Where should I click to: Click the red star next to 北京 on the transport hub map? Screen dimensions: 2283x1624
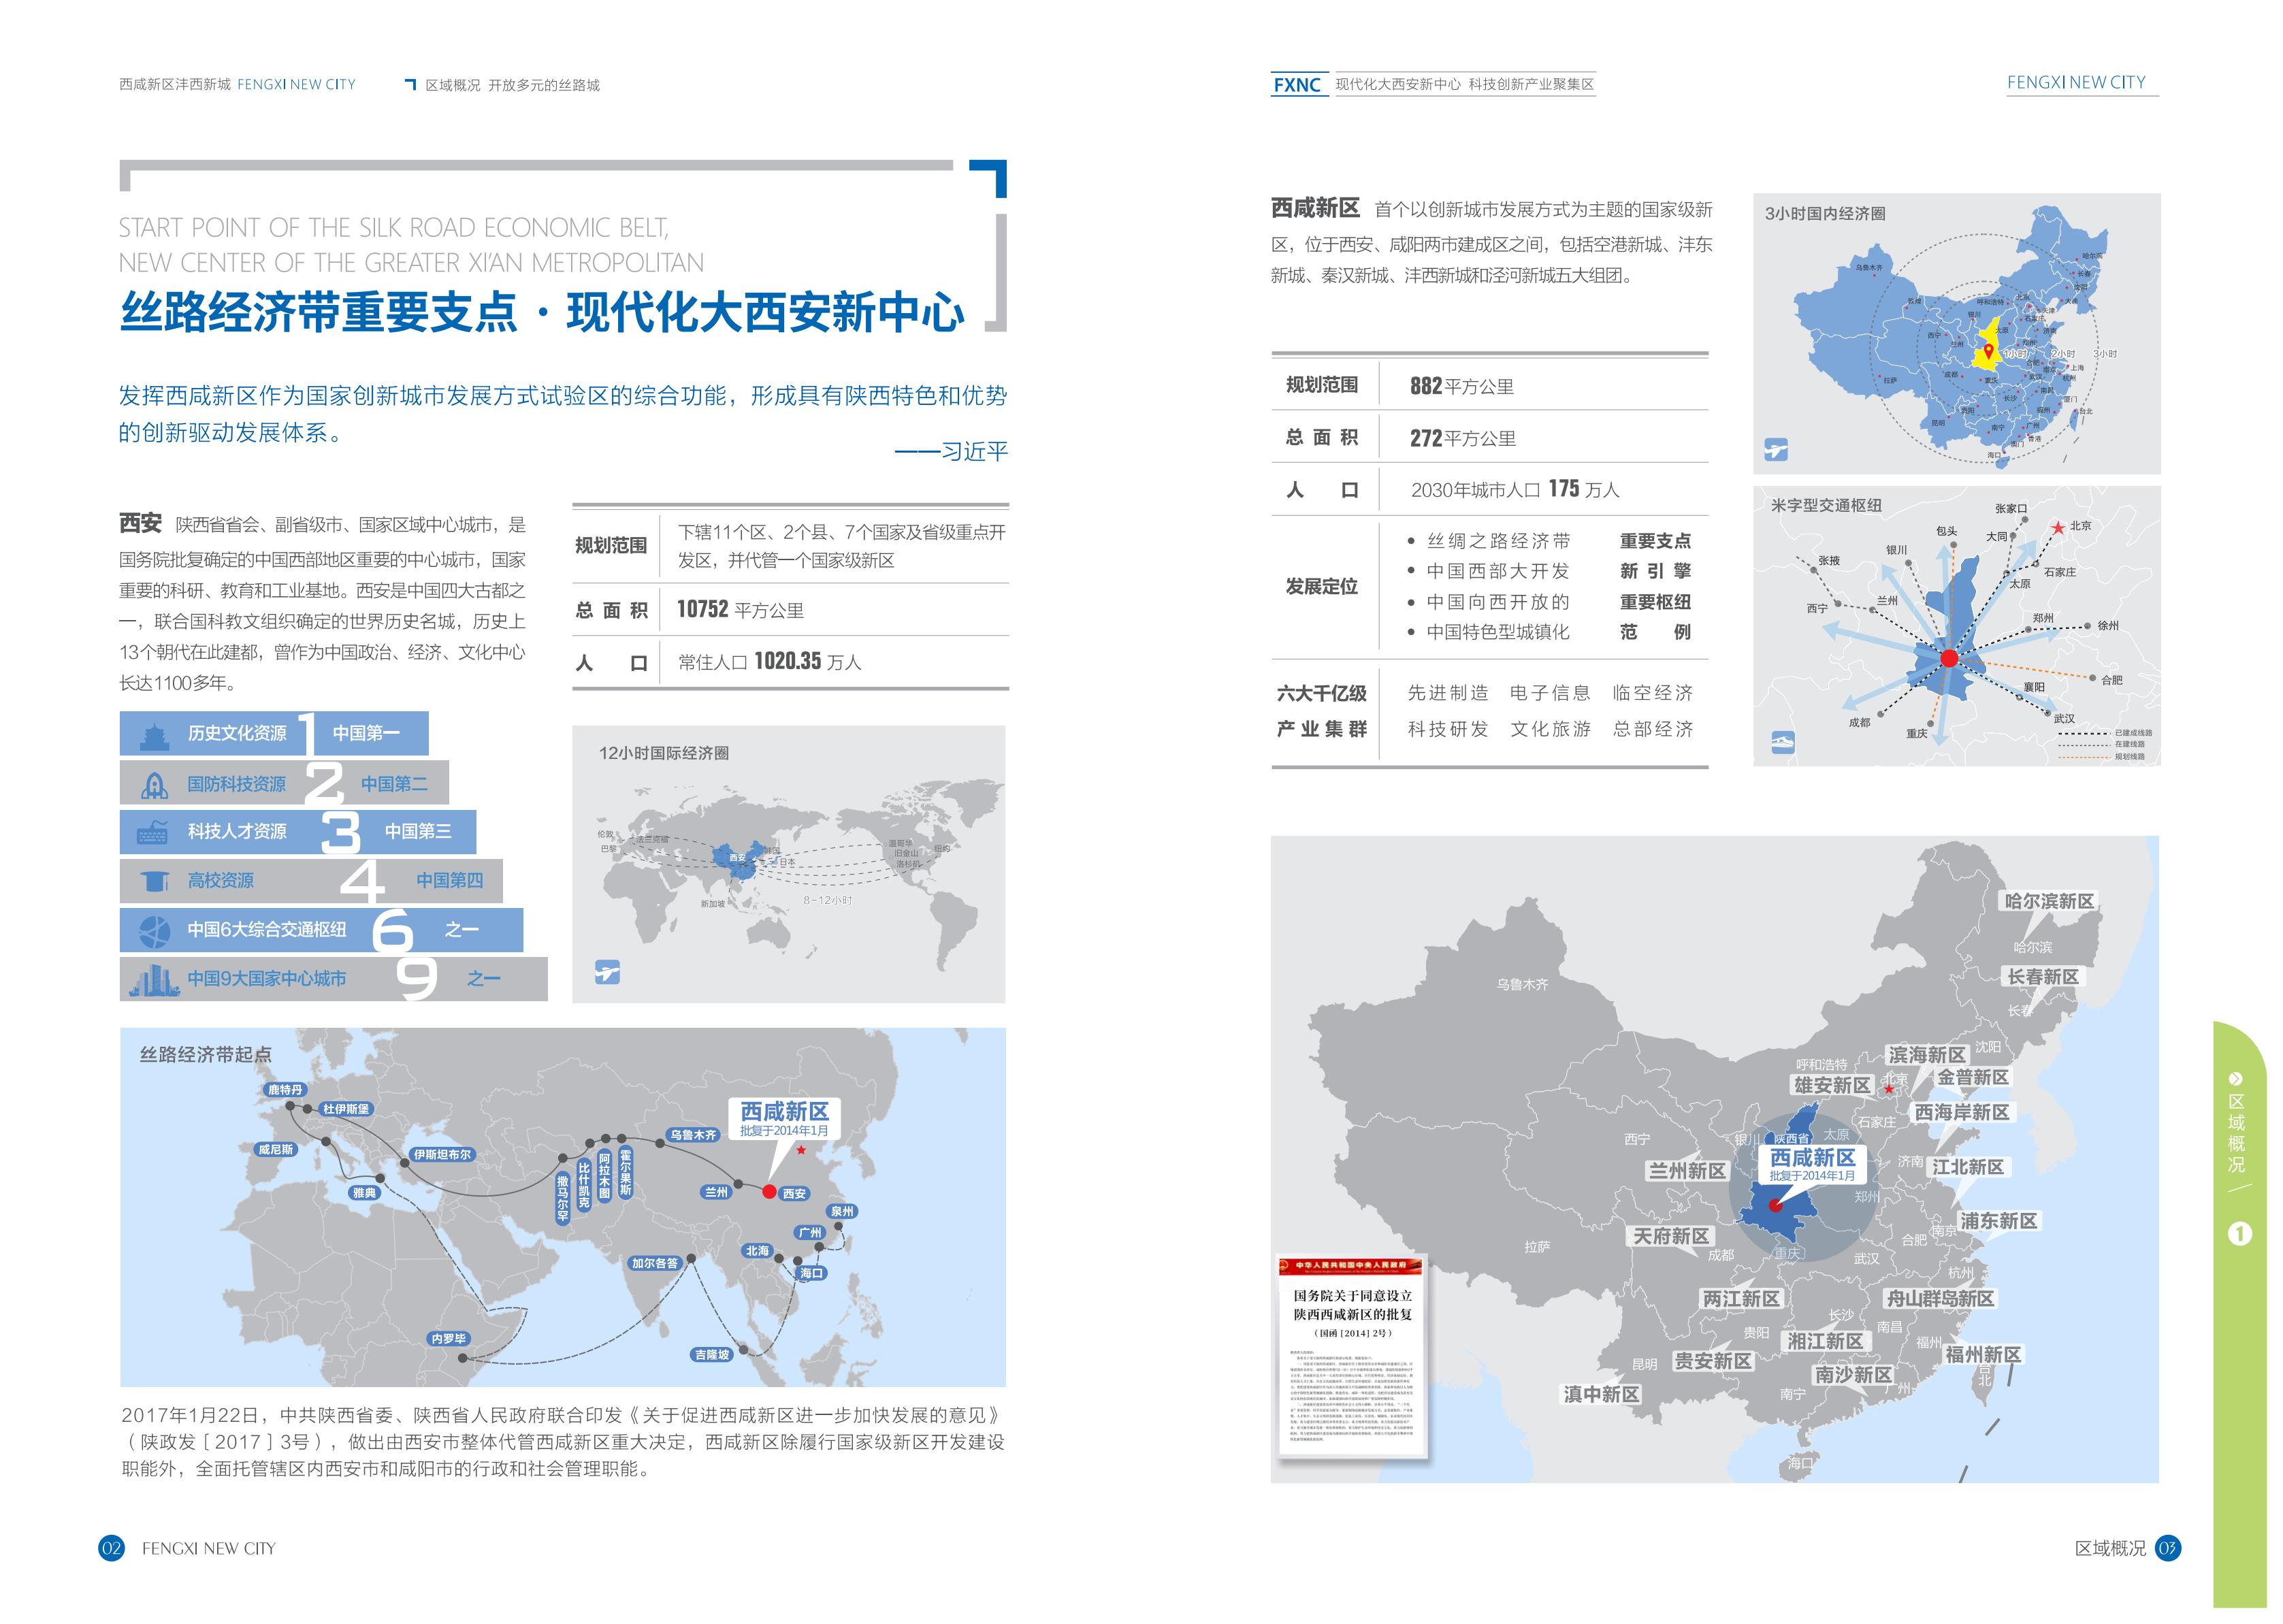pyautogui.click(x=2057, y=527)
